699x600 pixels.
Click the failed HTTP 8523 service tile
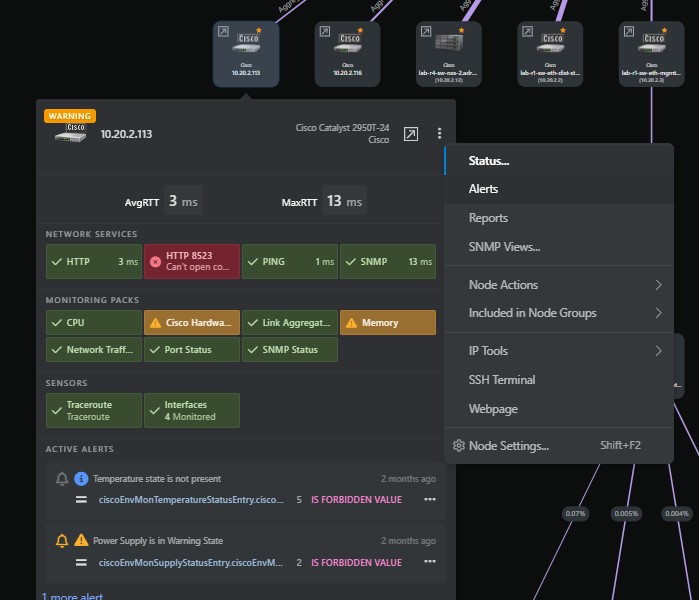point(192,262)
